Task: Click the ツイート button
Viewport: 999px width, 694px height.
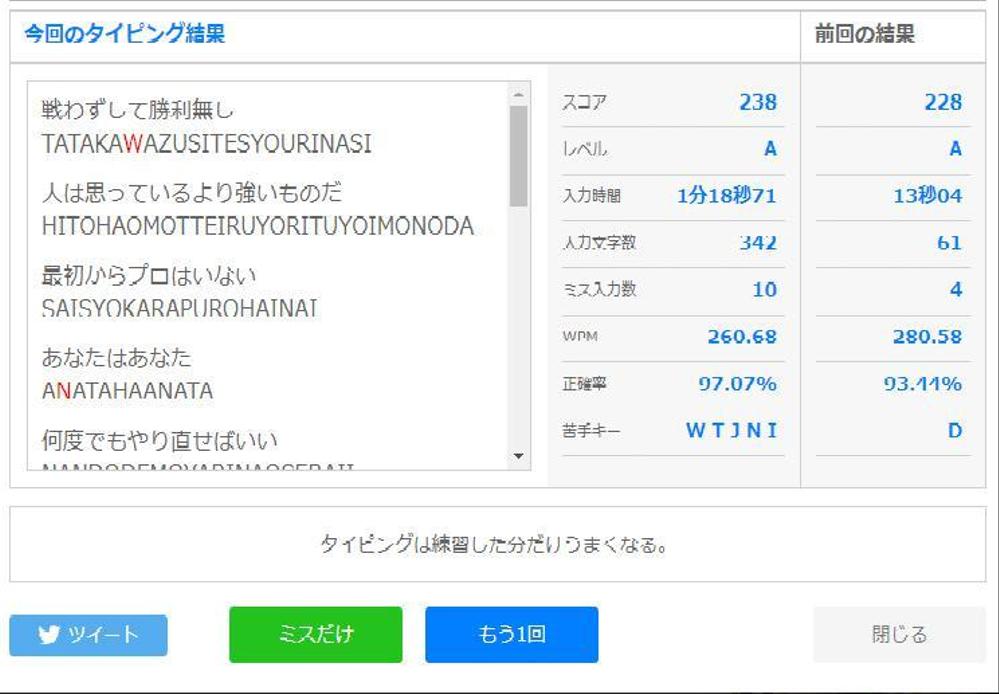Action: pyautogui.click(x=89, y=635)
